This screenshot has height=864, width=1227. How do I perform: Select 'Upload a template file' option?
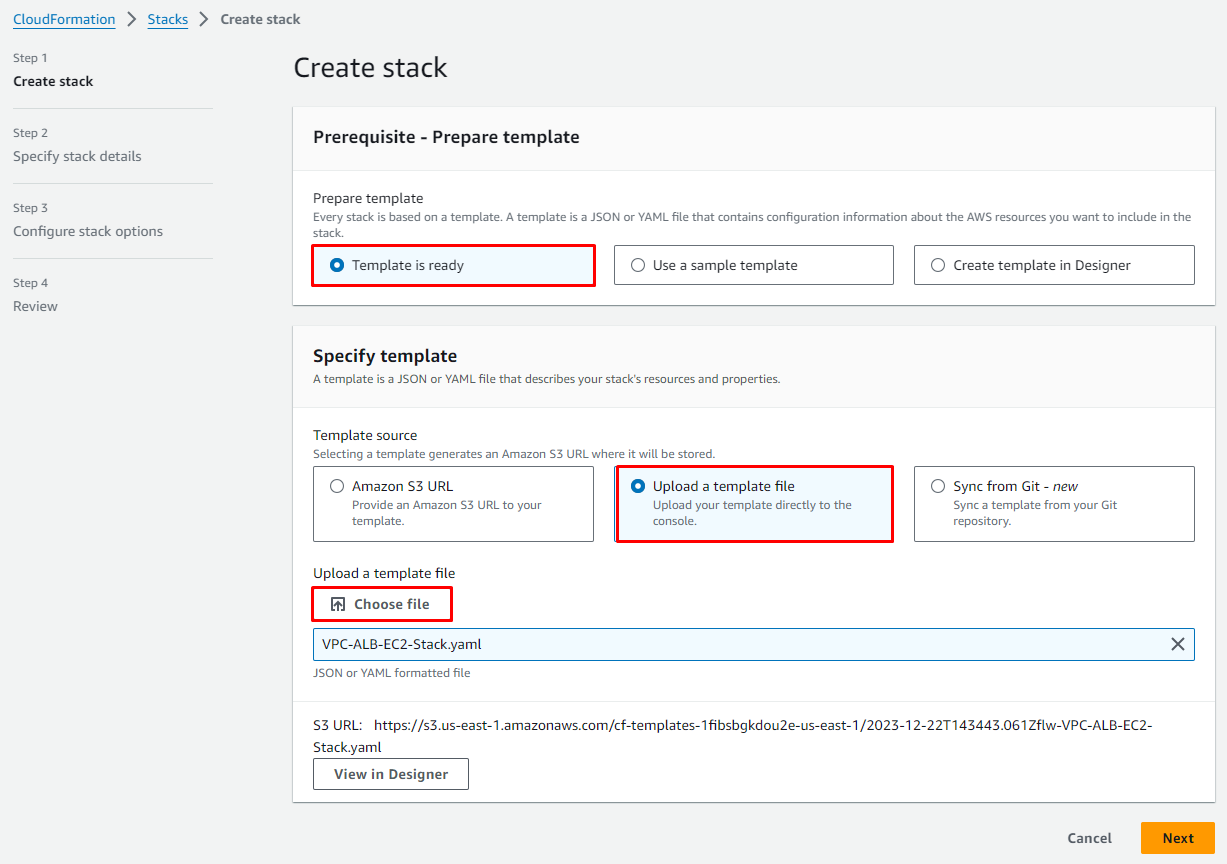tap(638, 487)
